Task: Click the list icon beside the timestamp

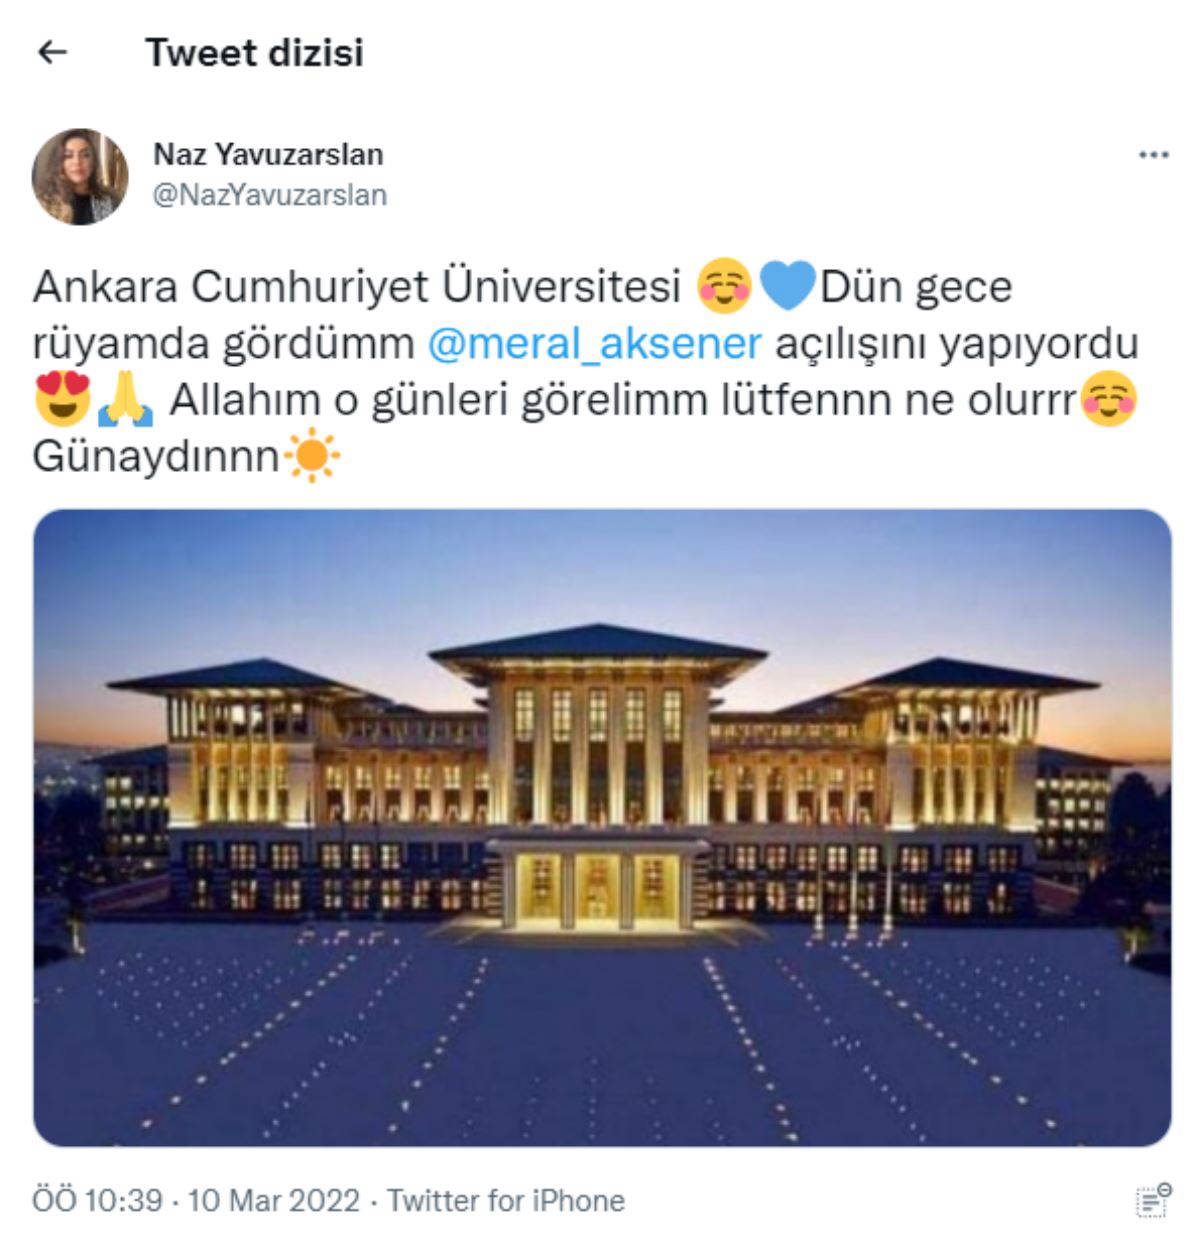Action: (1154, 1199)
